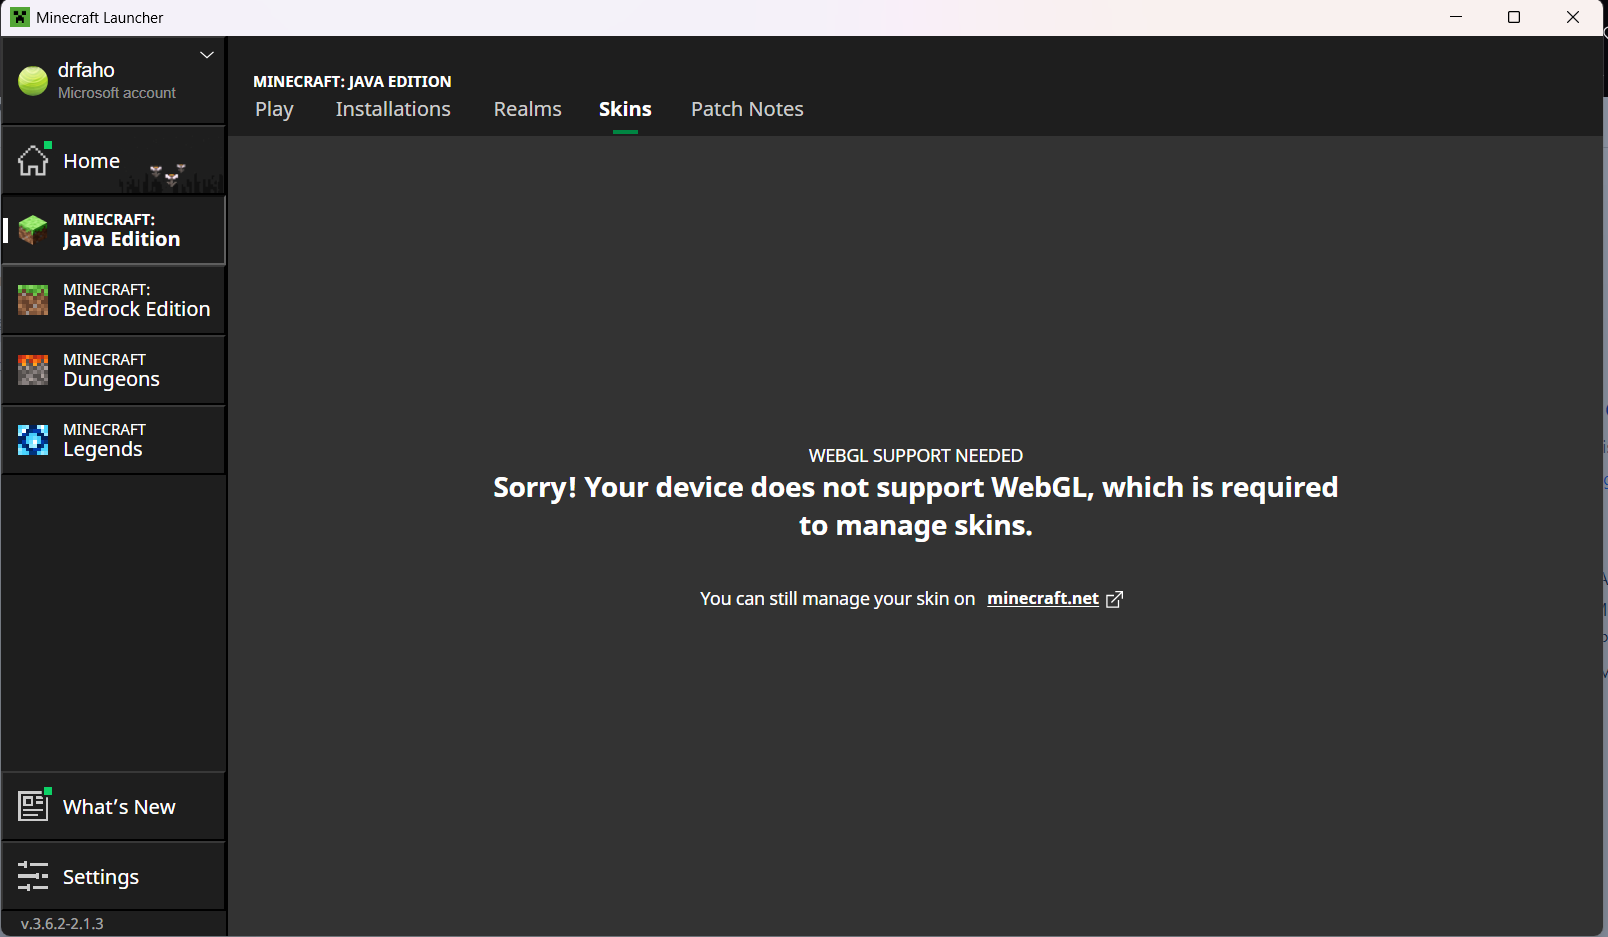Switch to the Play tab
The height and width of the screenshot is (937, 1608).
(274, 109)
